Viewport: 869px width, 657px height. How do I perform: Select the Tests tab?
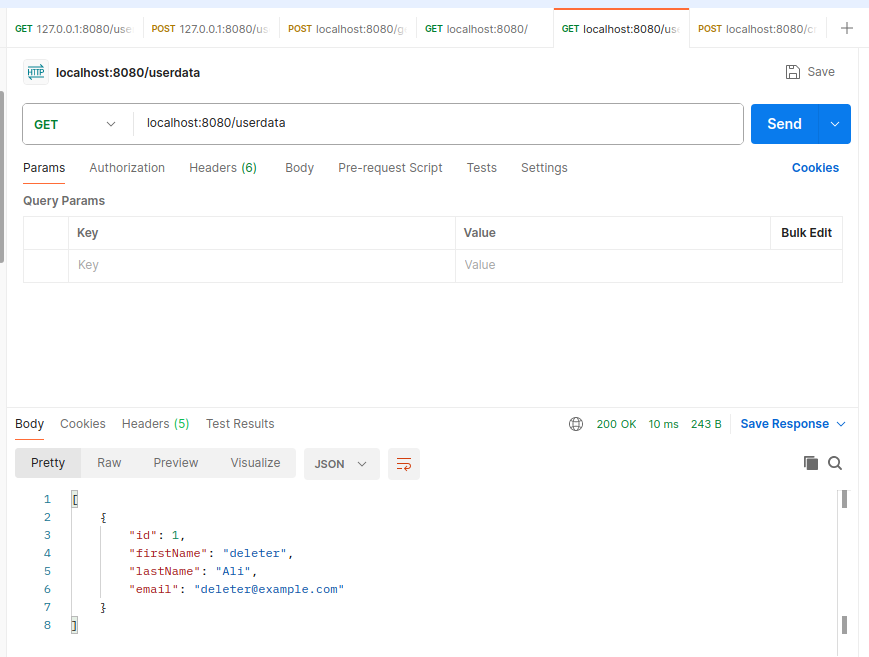click(x=481, y=168)
